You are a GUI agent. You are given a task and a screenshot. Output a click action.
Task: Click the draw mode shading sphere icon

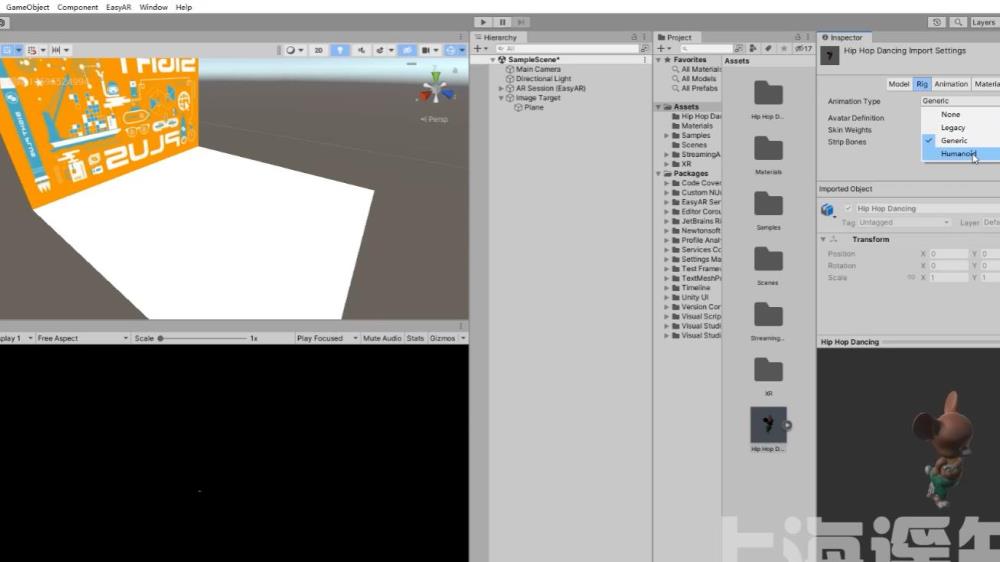(x=291, y=50)
